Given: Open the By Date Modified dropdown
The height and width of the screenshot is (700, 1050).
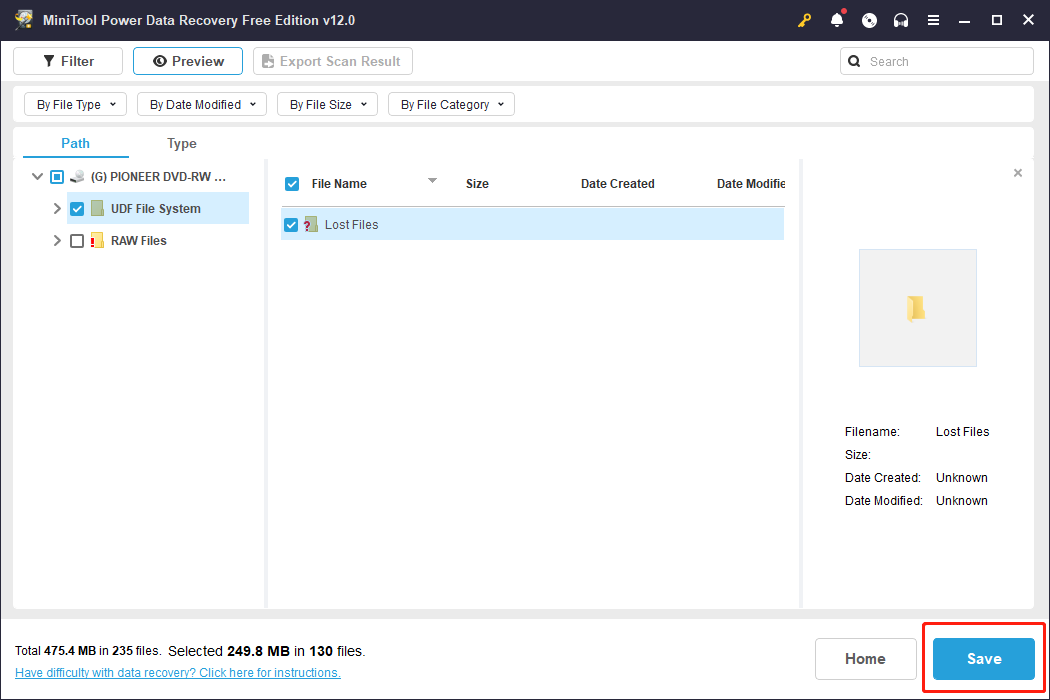Looking at the screenshot, I should click(202, 104).
